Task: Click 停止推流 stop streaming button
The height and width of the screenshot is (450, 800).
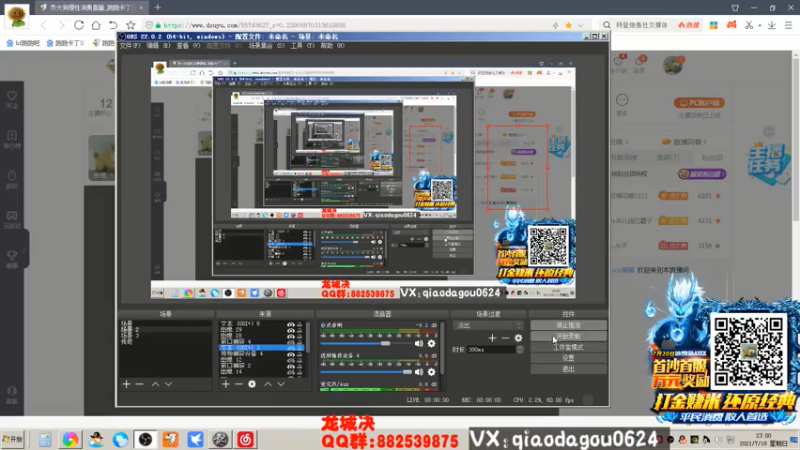Action: pos(568,325)
